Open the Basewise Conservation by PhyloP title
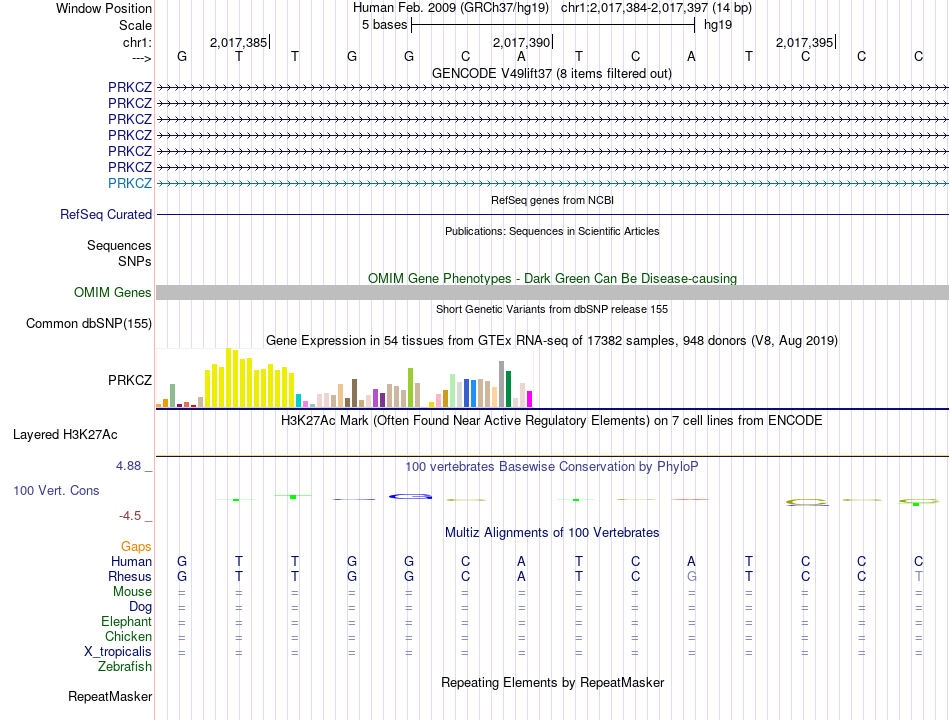 pos(552,467)
